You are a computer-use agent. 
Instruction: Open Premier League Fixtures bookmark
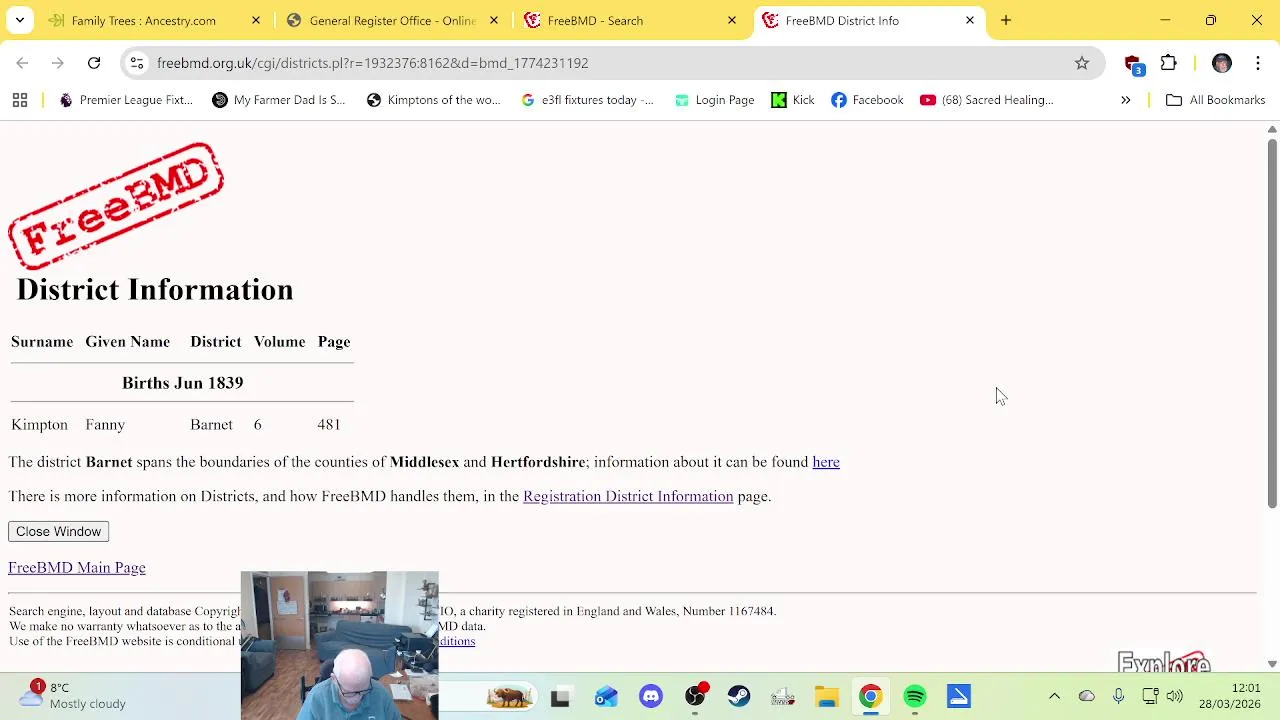[126, 100]
